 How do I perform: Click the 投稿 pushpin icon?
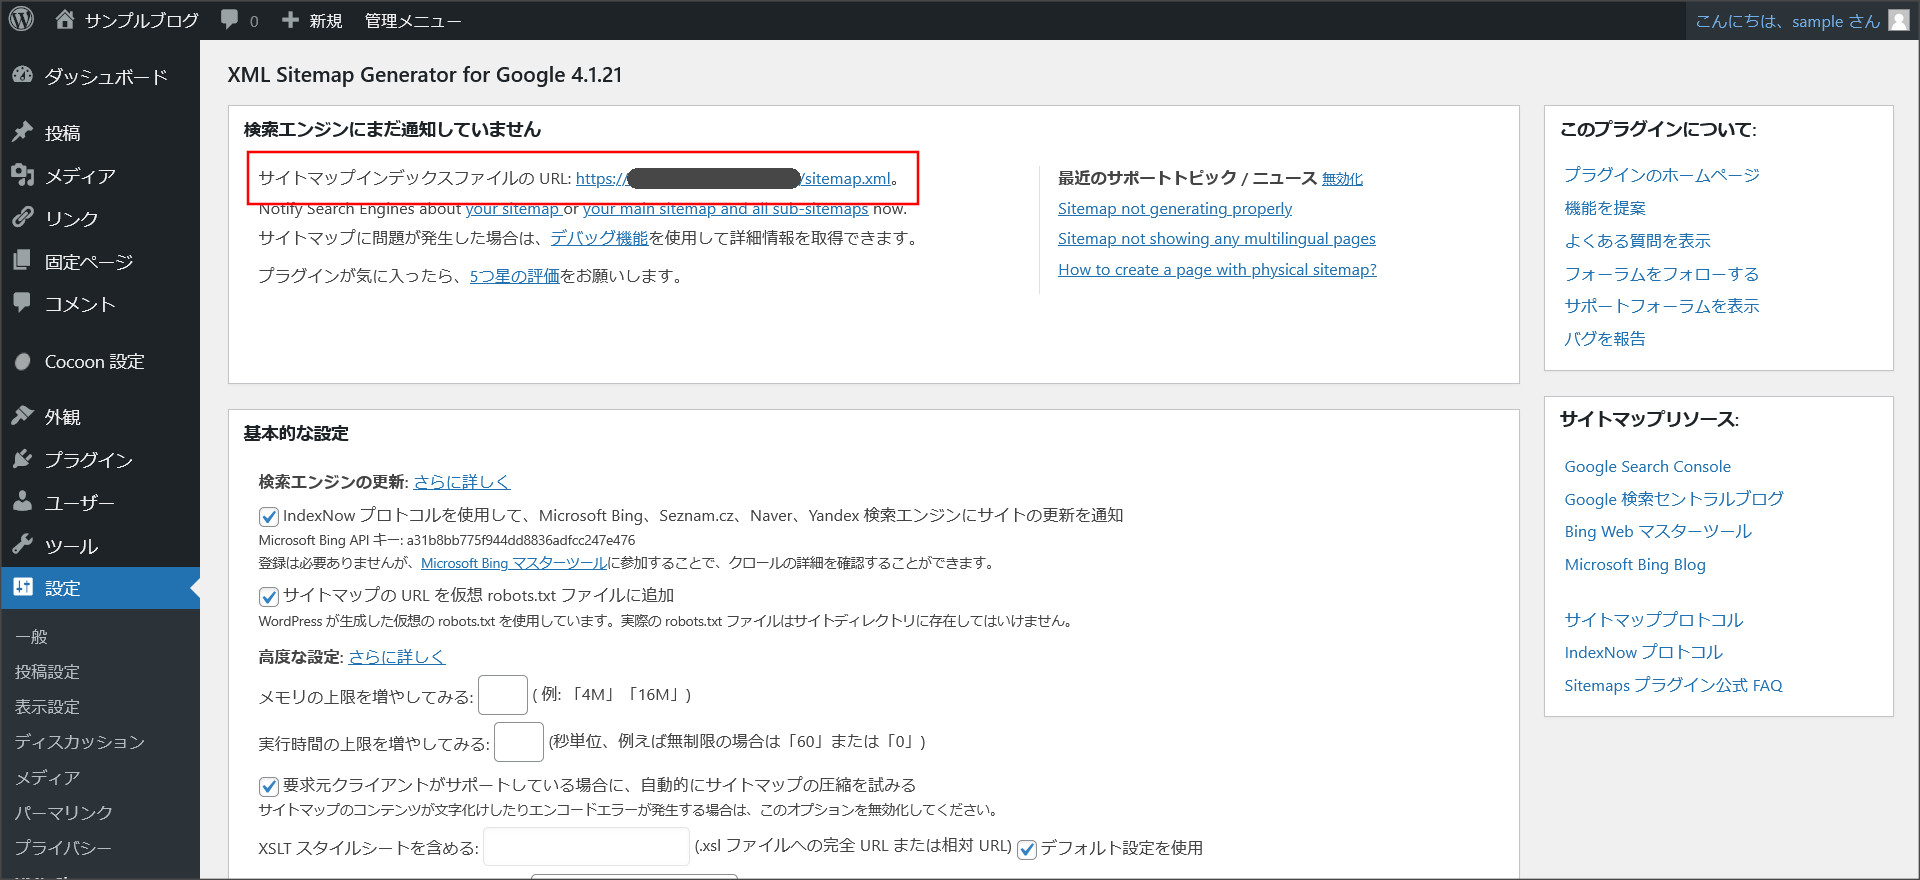click(22, 132)
